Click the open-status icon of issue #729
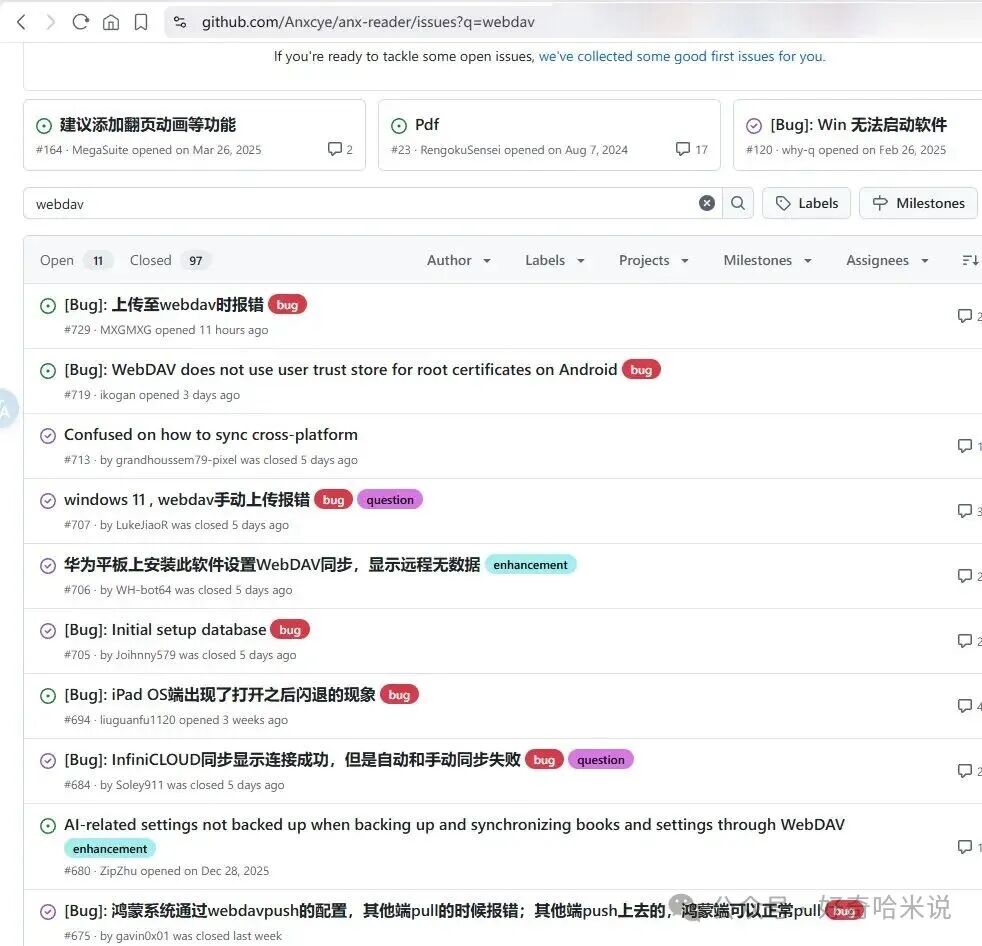The image size is (982, 946). click(48, 306)
